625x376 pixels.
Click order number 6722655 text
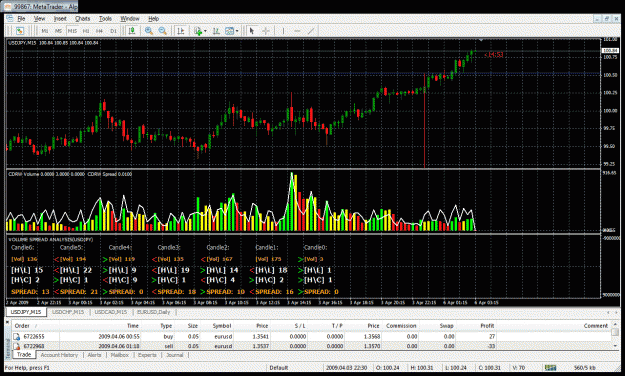[x=34, y=337]
